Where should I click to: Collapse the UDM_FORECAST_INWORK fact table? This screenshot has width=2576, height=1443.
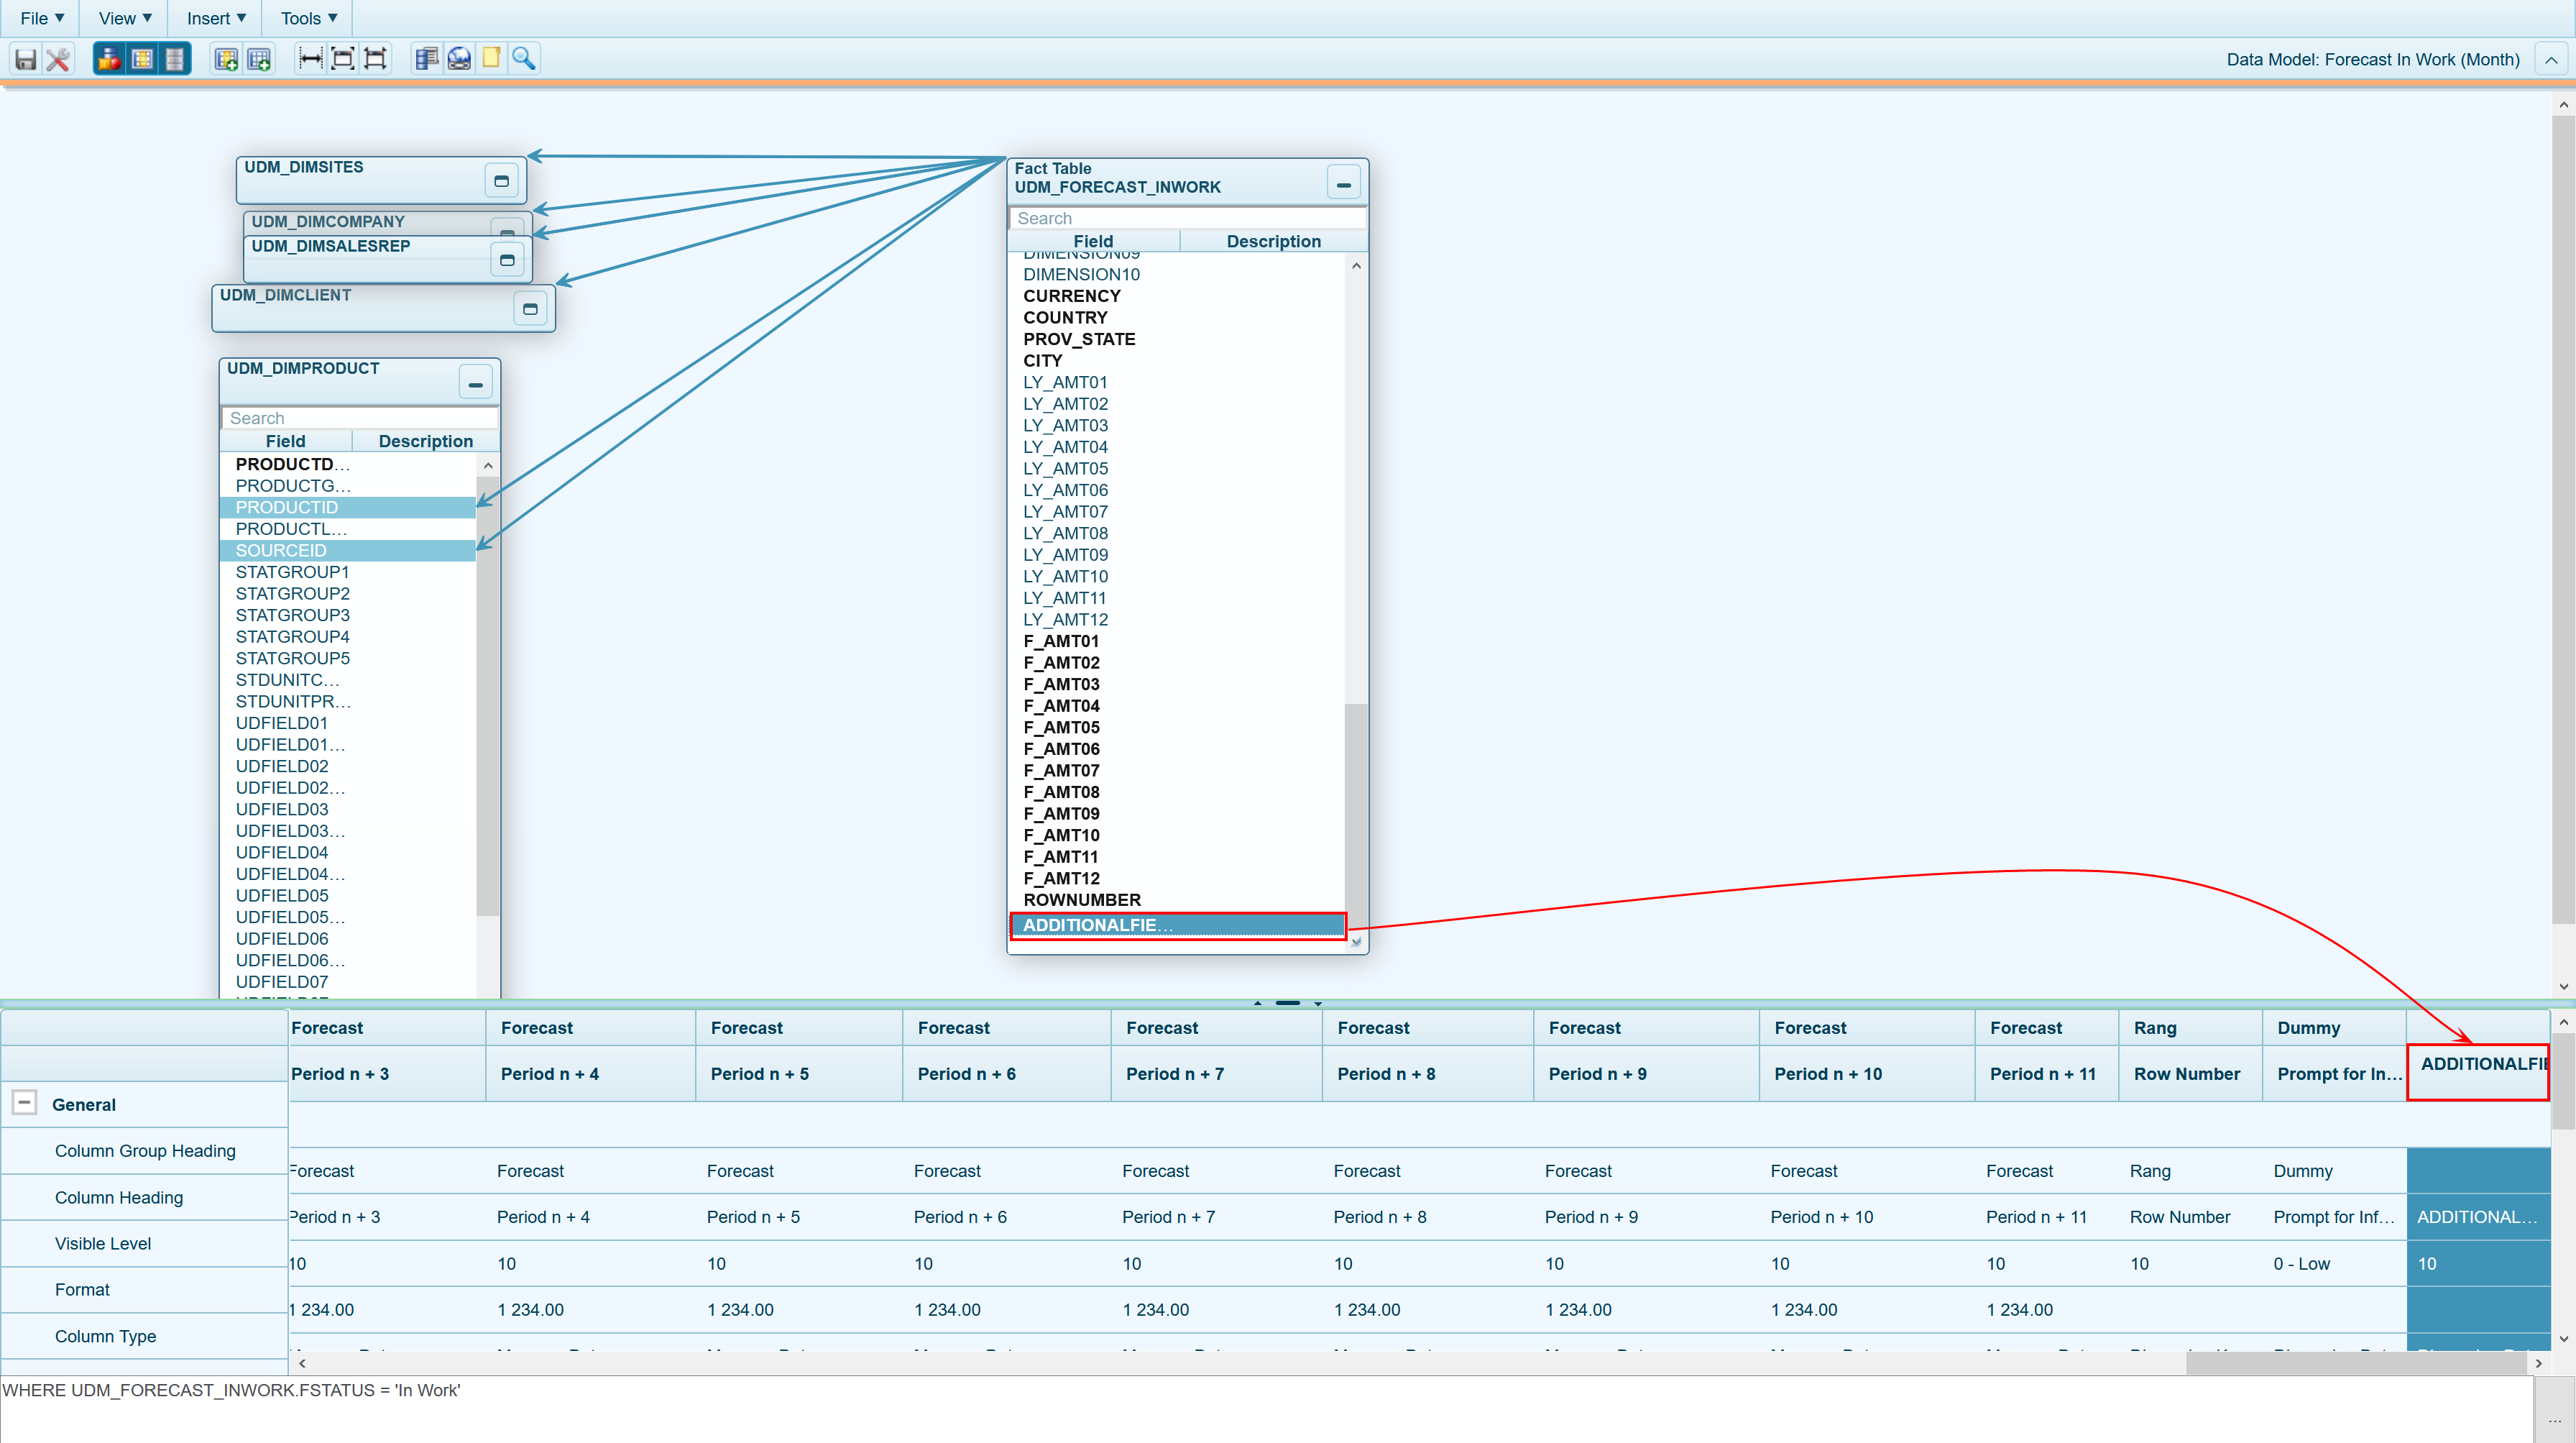(x=1343, y=184)
